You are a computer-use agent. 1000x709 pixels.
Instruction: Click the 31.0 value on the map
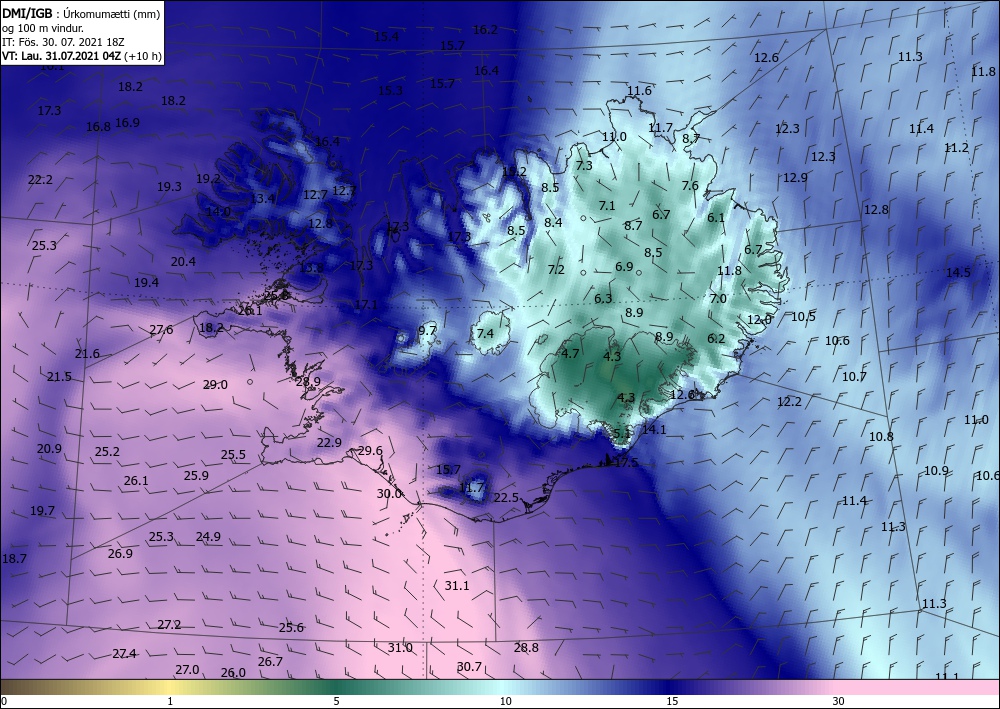pyautogui.click(x=400, y=648)
